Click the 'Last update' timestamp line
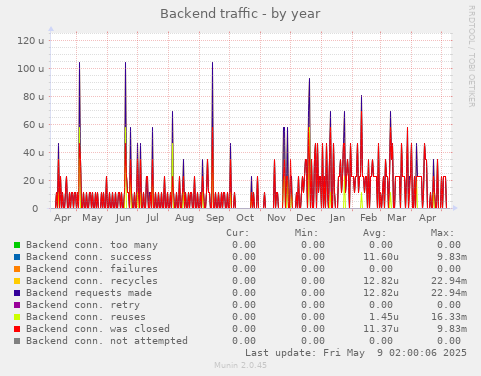481x376 pixels. [356, 353]
